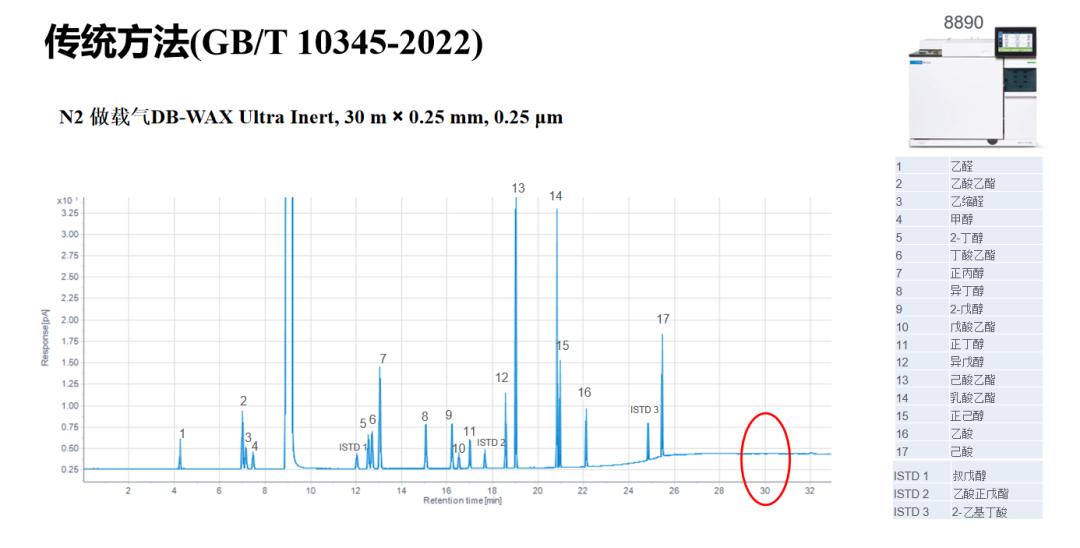The image size is (1080, 548).
Task: Click x-axis tick value 32
Action: tap(810, 491)
